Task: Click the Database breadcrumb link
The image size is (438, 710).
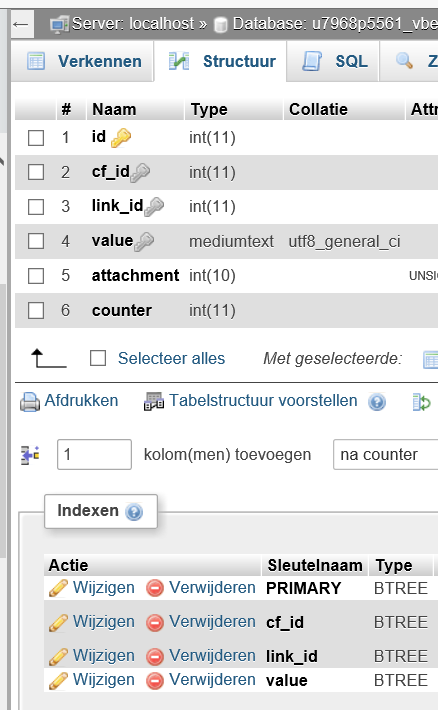Action: 334,24
